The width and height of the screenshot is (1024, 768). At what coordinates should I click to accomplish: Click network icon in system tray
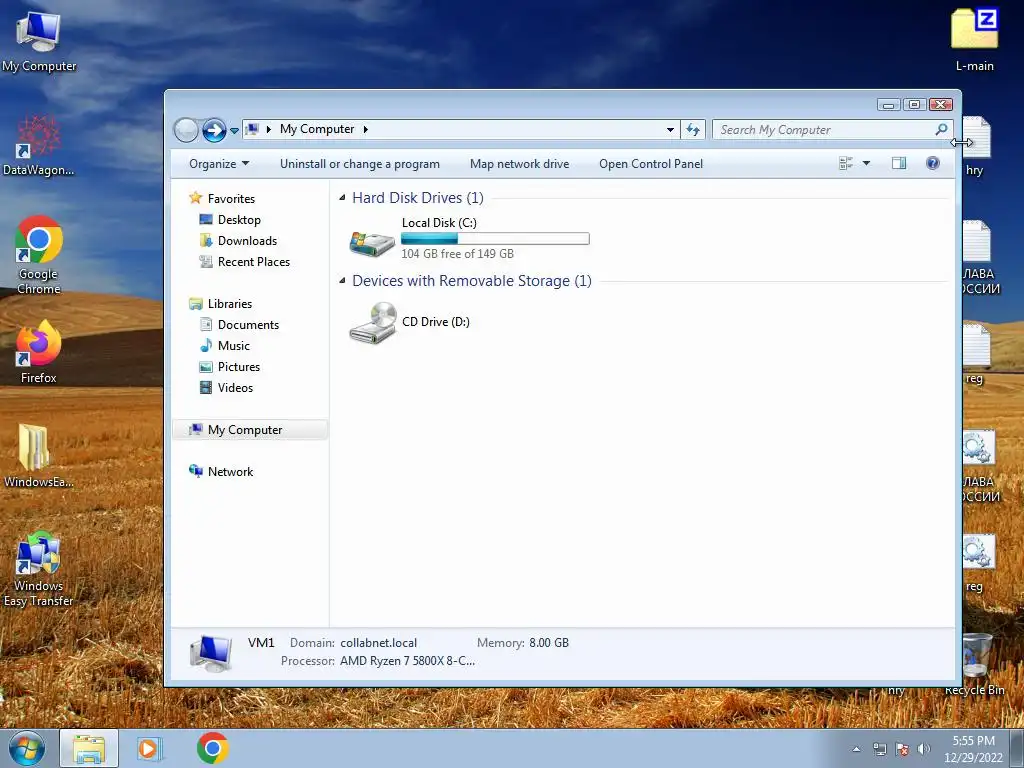click(x=880, y=749)
